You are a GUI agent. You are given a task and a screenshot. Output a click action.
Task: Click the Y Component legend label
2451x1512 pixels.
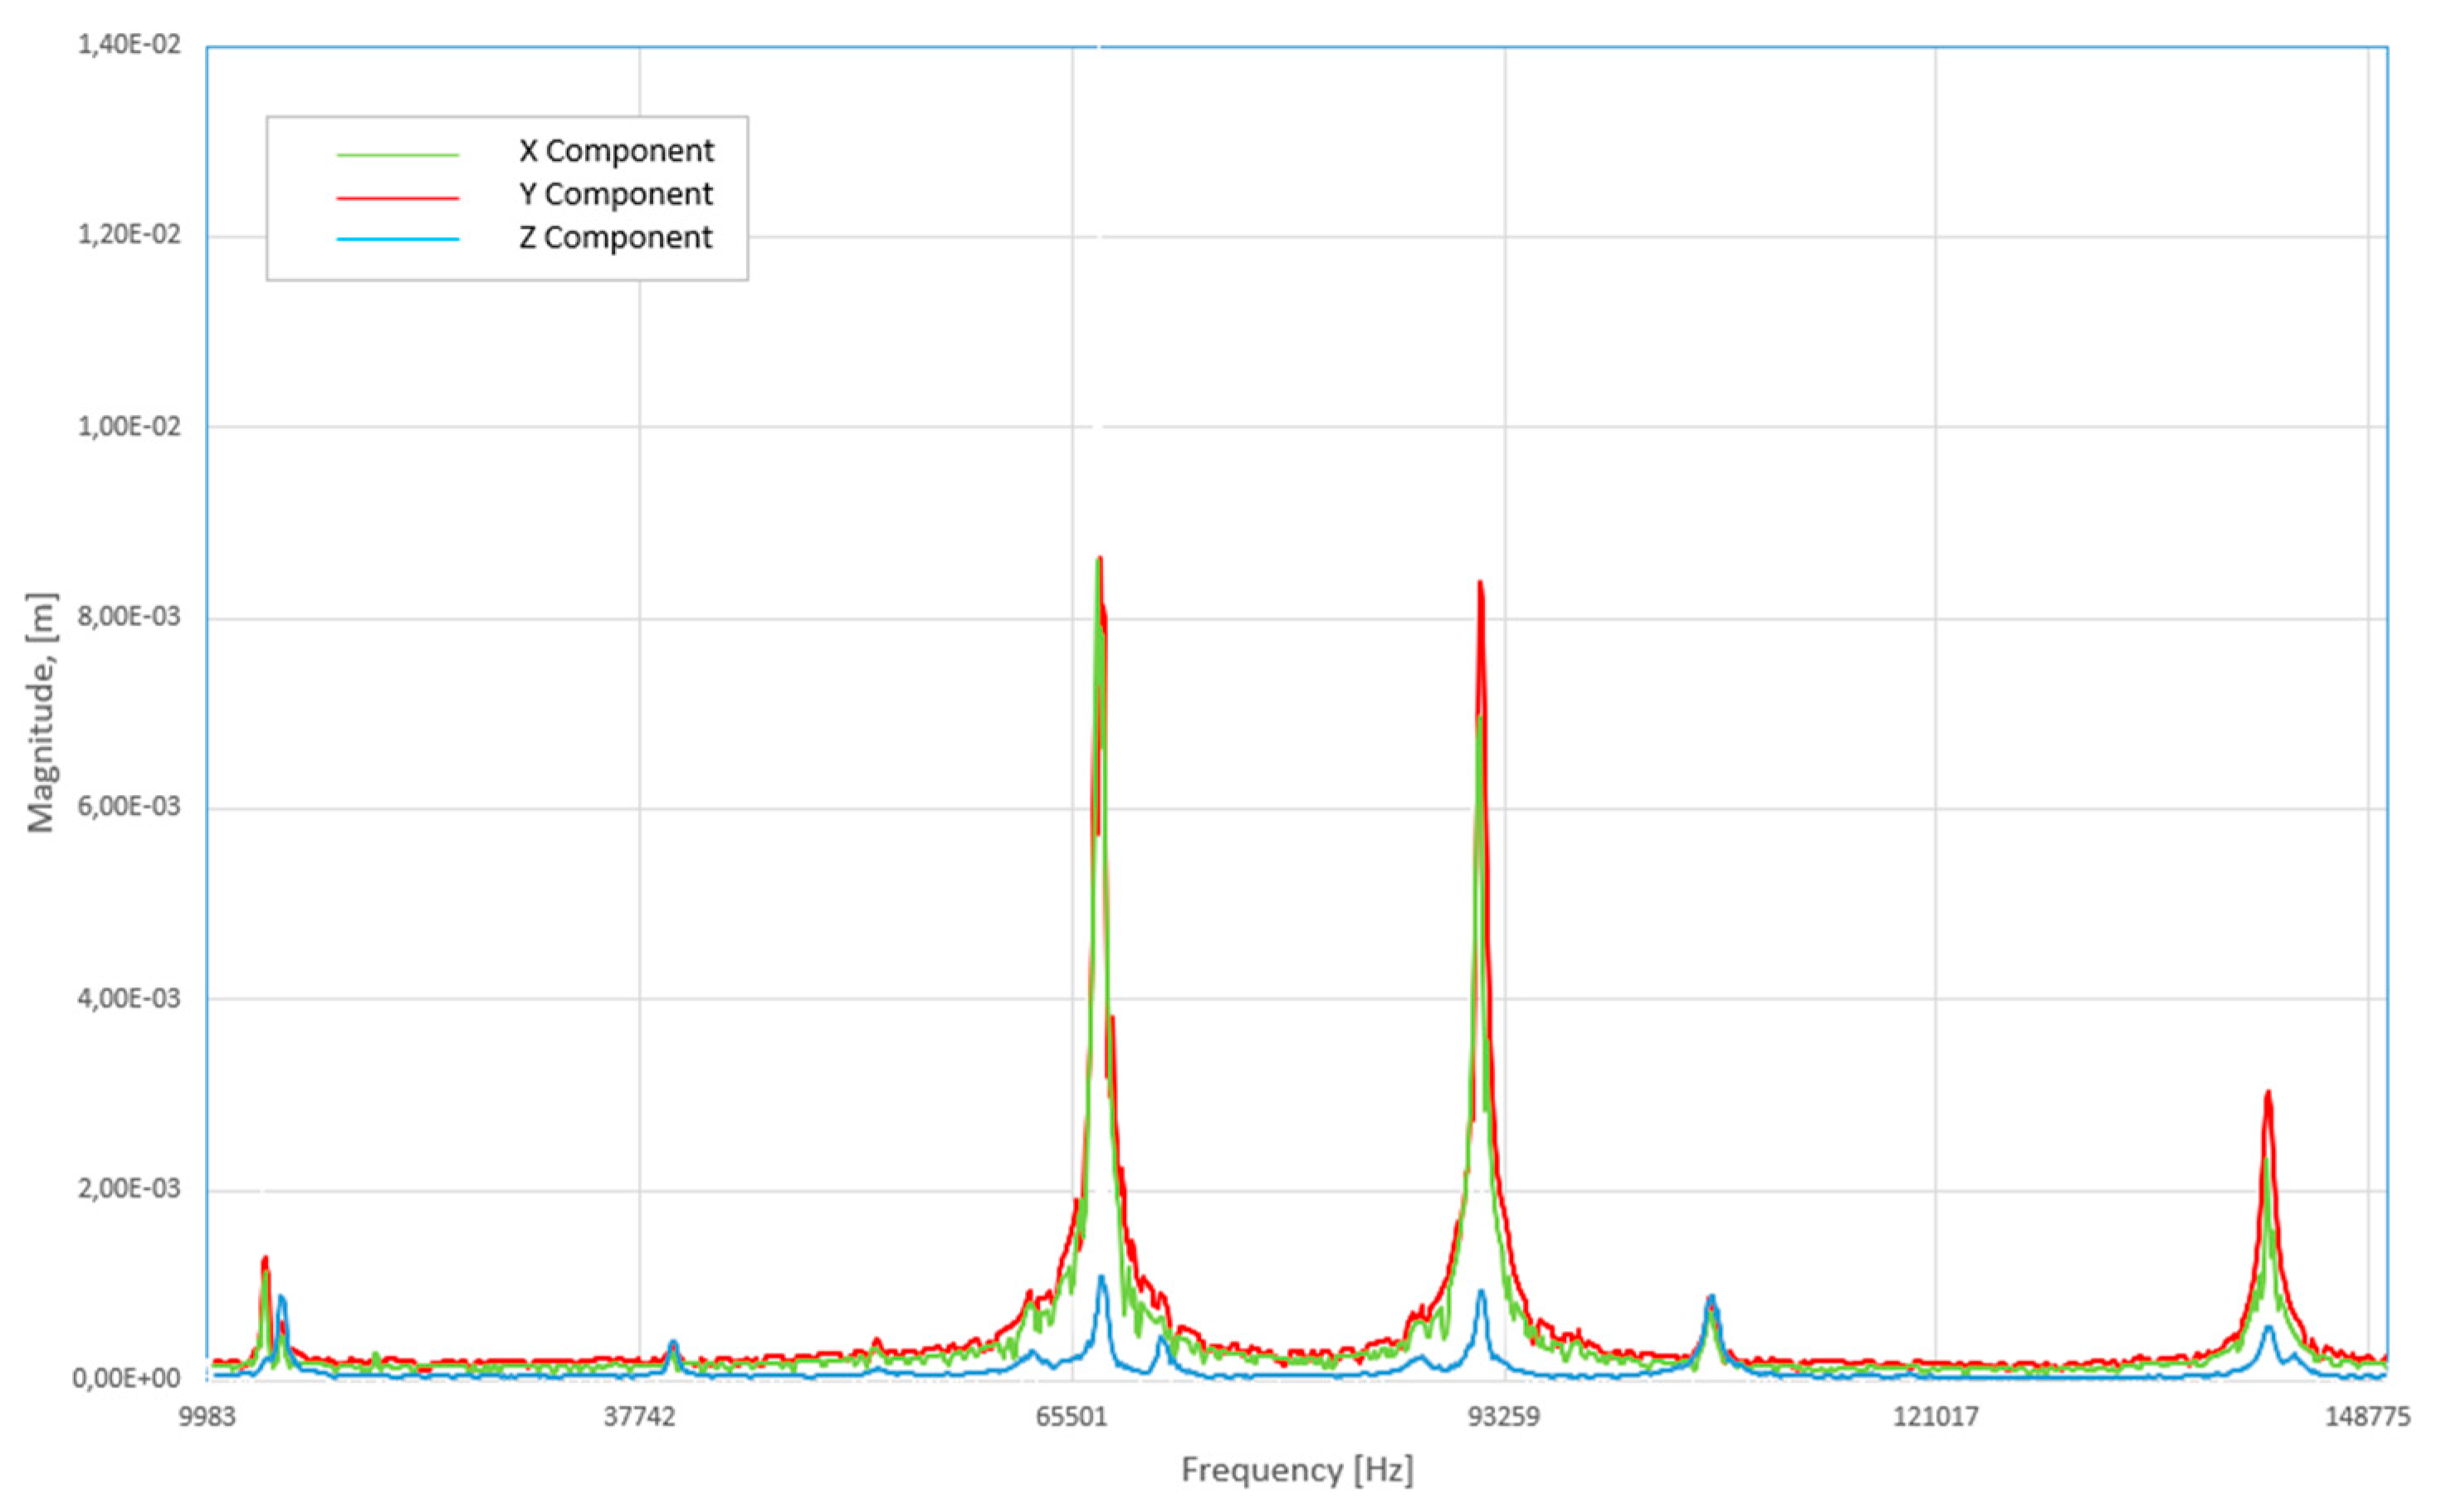(x=615, y=194)
